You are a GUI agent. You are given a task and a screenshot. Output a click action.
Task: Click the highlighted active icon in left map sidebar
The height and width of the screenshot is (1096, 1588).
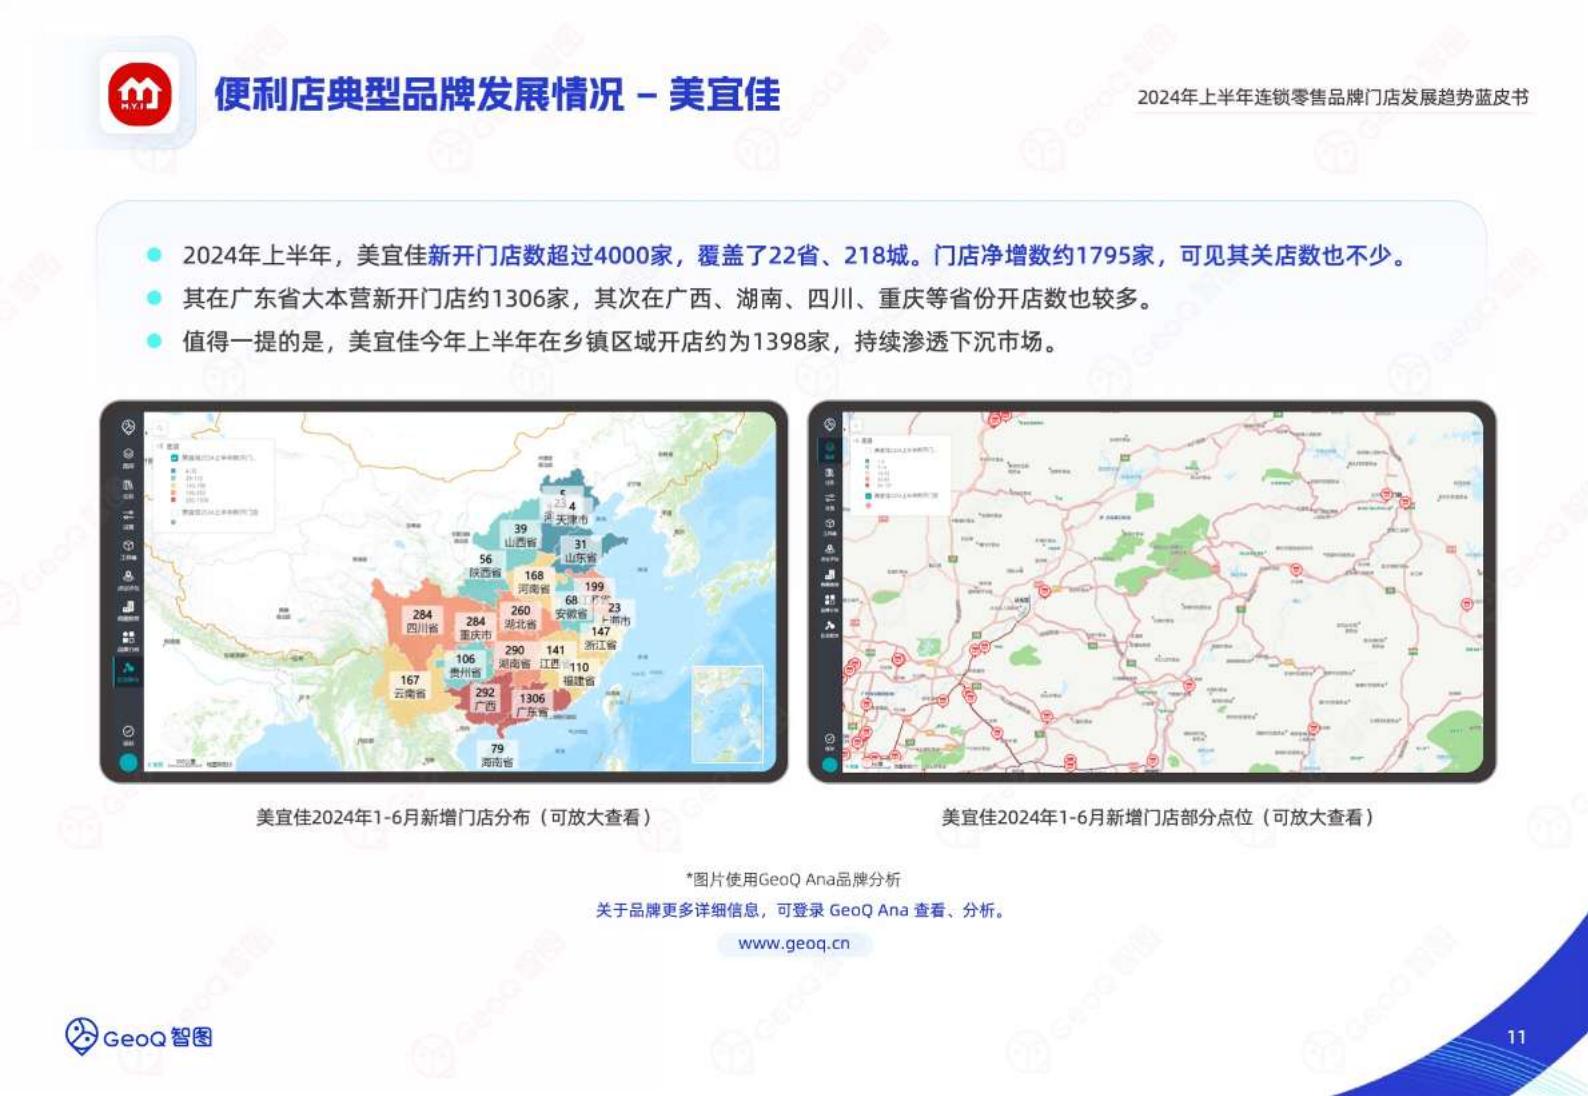tap(128, 671)
